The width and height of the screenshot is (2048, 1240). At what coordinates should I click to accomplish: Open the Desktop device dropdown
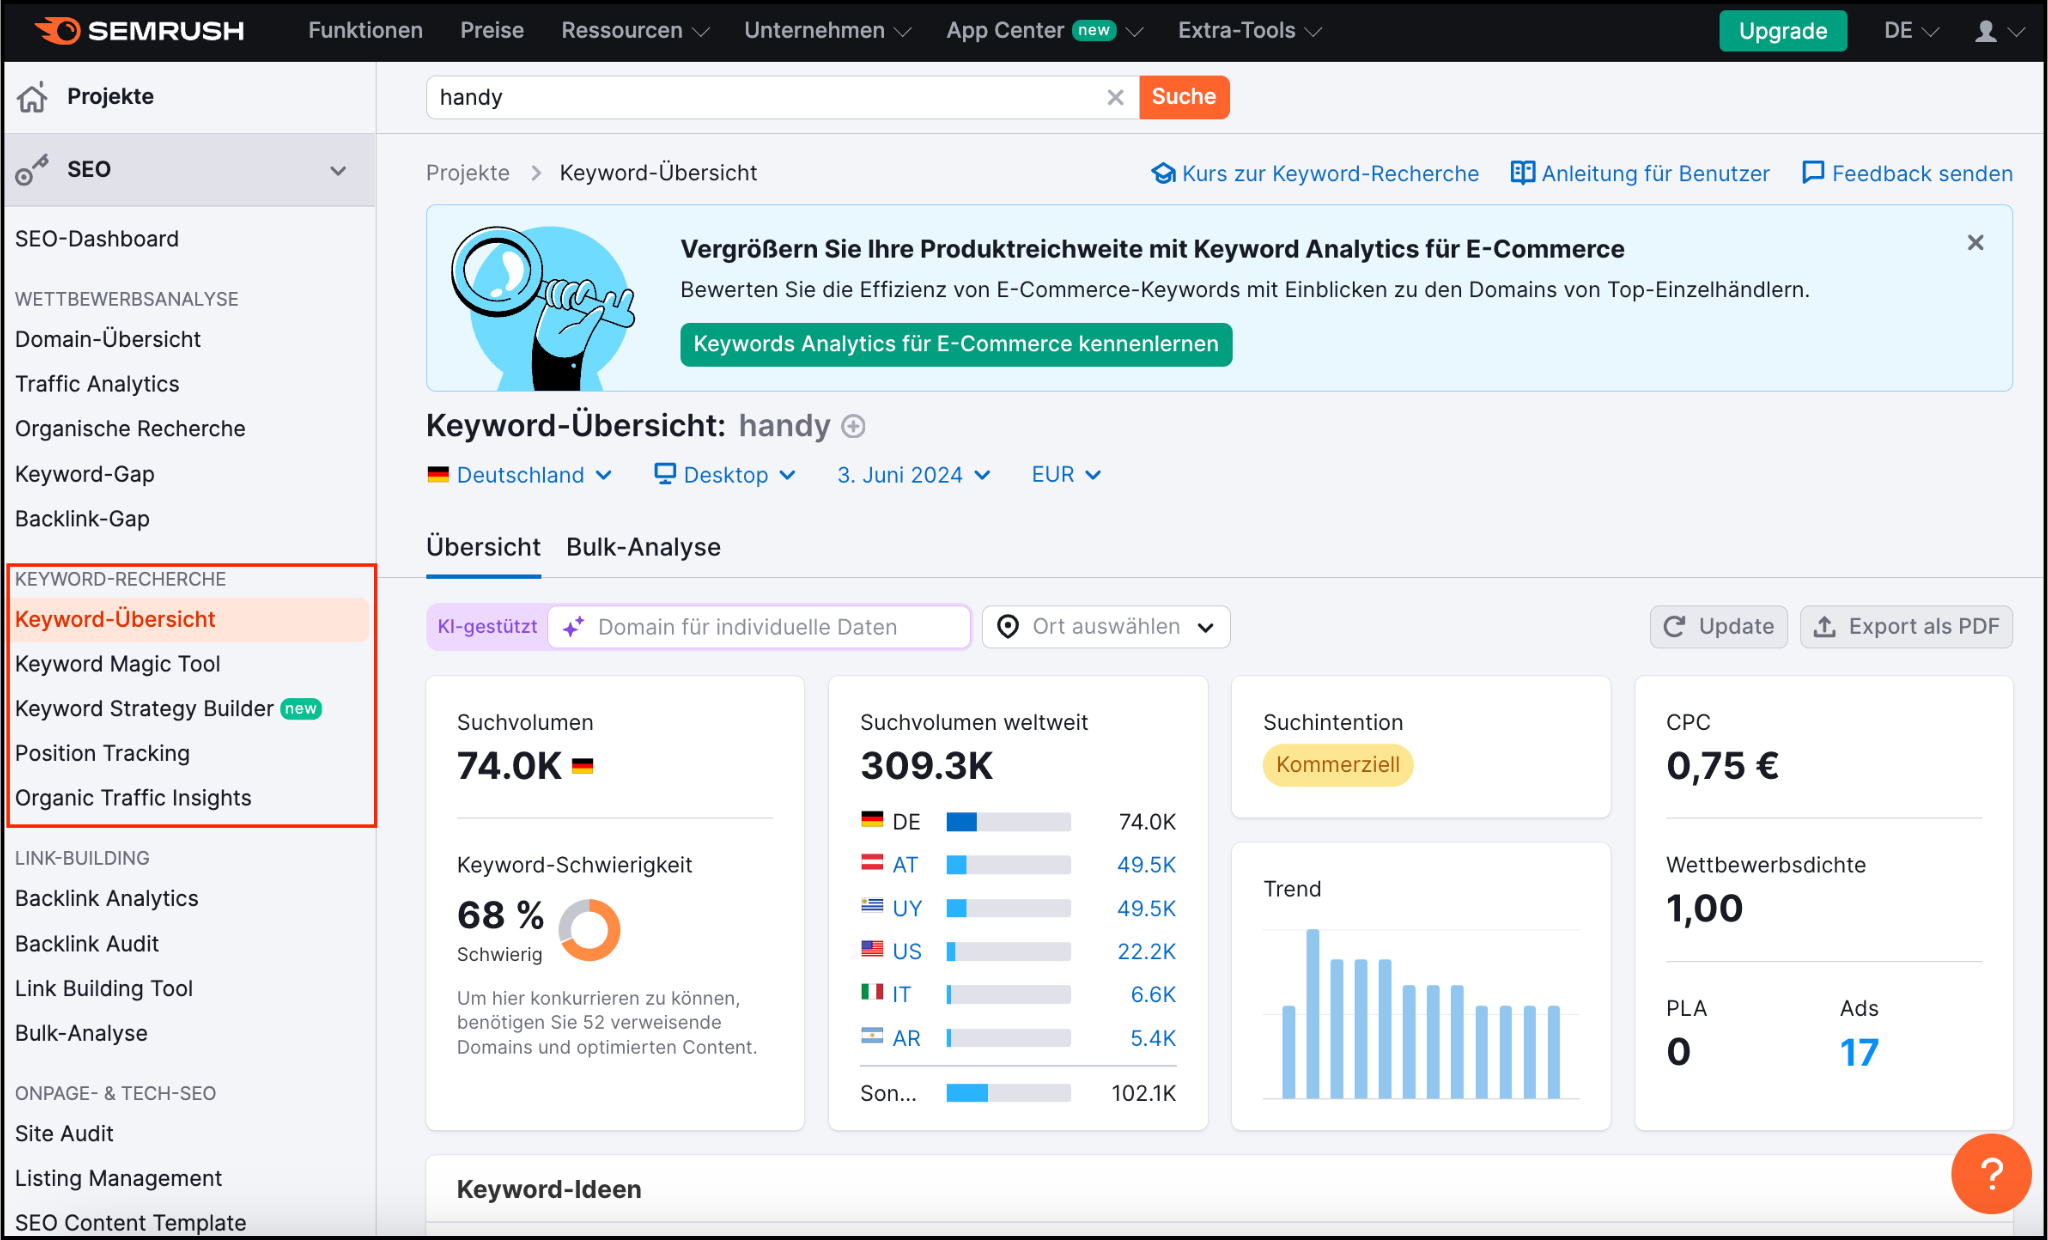point(725,475)
